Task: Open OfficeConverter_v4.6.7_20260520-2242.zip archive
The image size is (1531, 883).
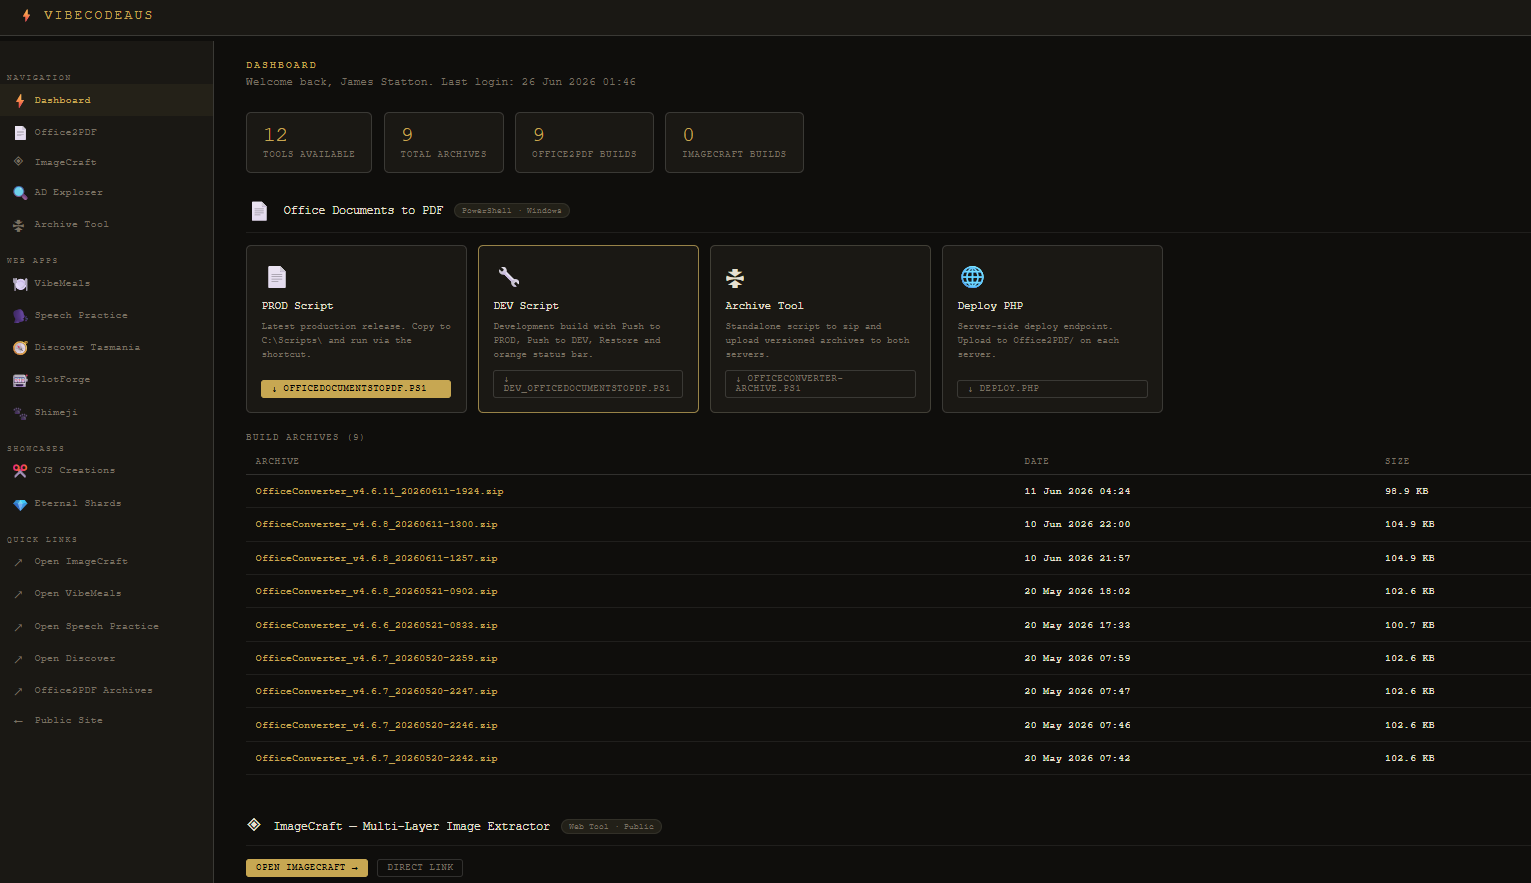Action: click(376, 759)
